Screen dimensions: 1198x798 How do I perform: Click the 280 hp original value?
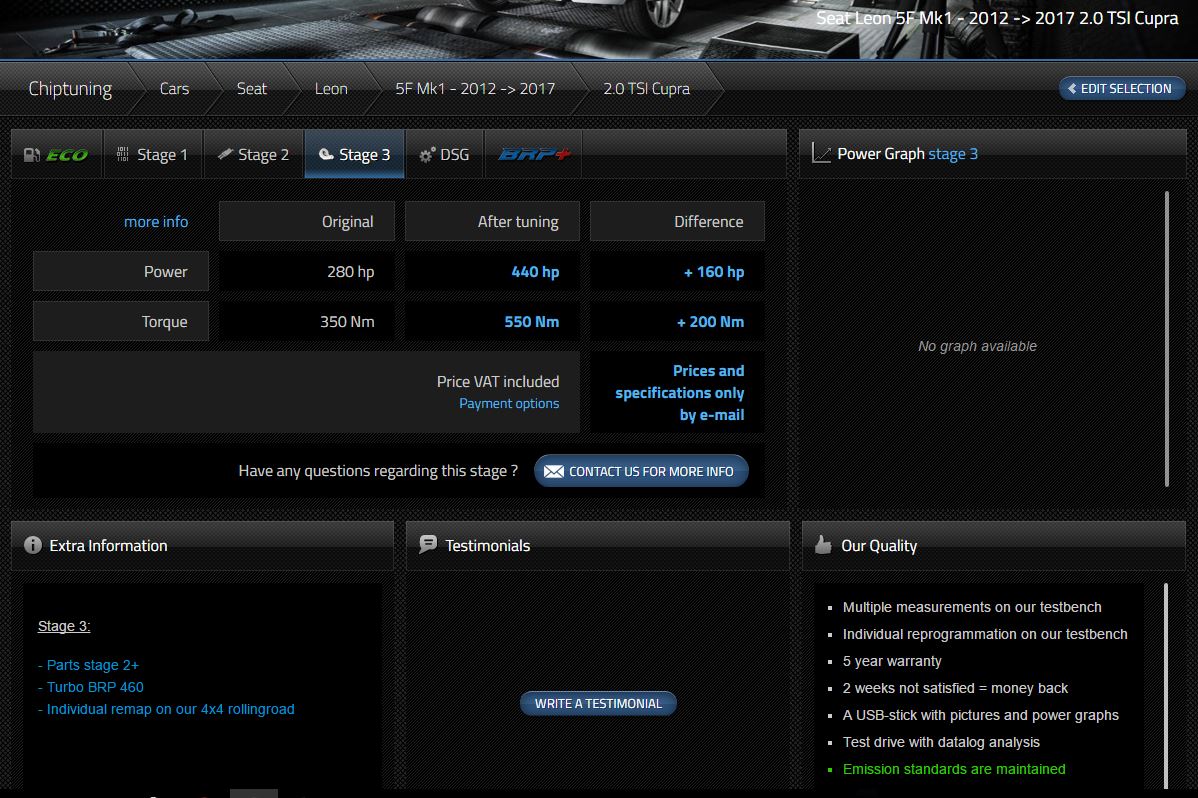click(x=351, y=272)
